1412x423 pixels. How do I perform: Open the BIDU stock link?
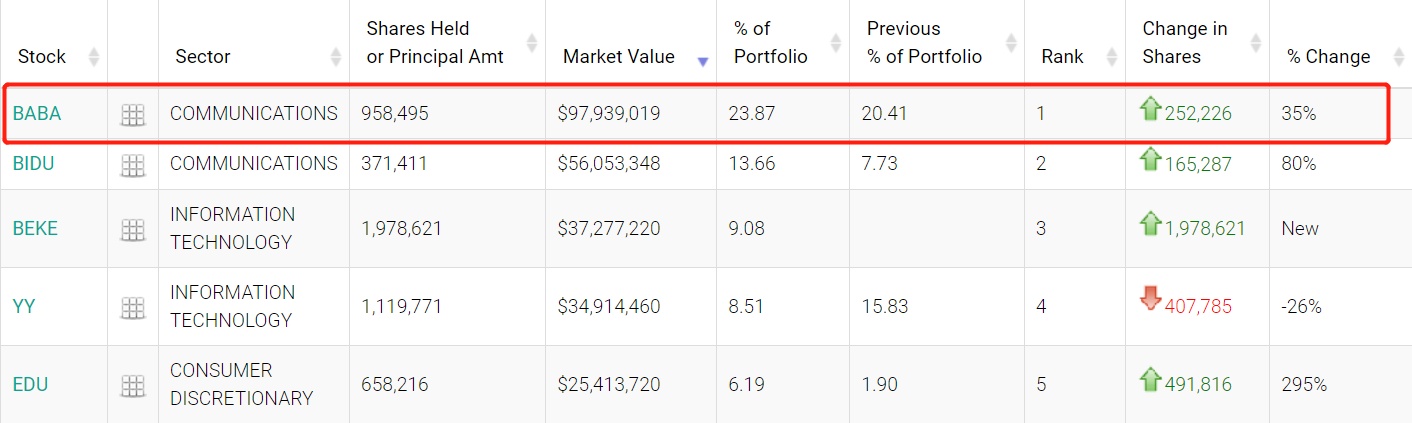[36, 164]
